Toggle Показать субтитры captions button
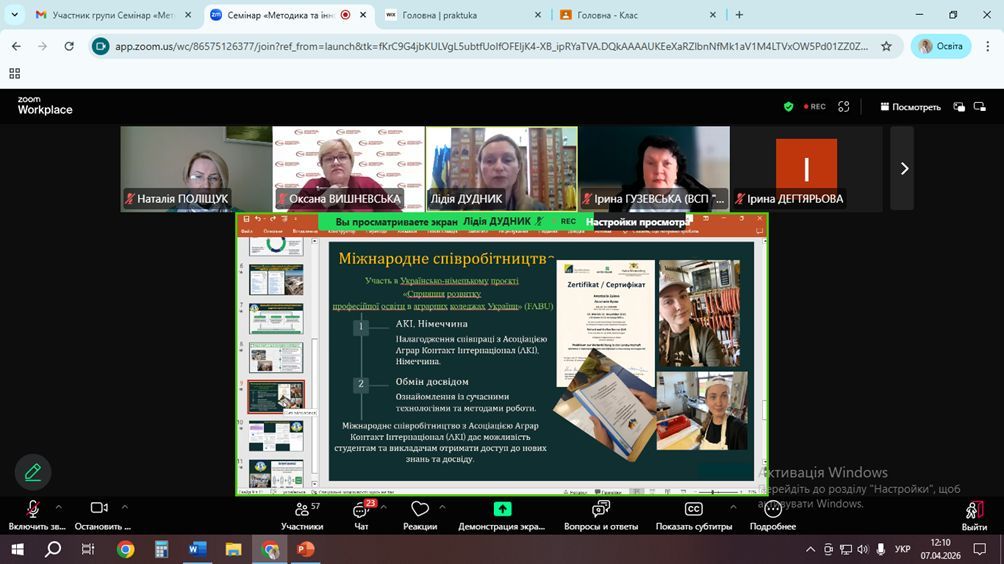 coord(693,515)
